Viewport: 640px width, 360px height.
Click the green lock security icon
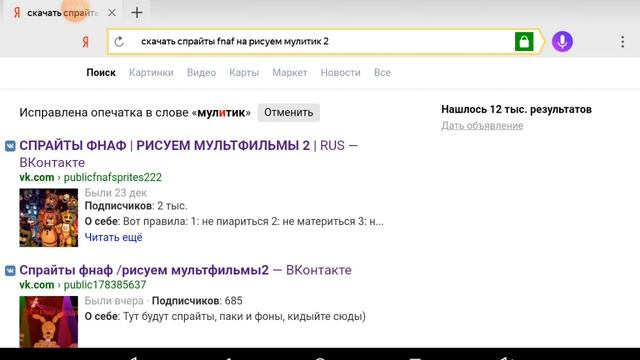(524, 41)
